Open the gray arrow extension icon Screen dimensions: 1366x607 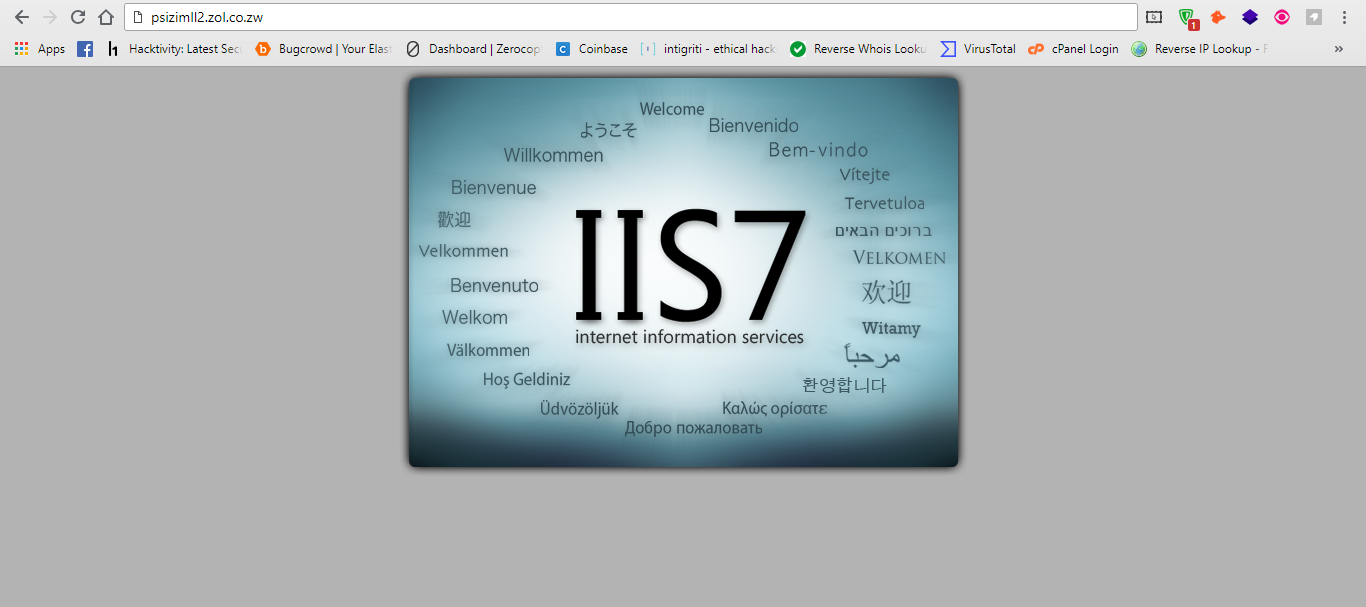click(x=1314, y=17)
